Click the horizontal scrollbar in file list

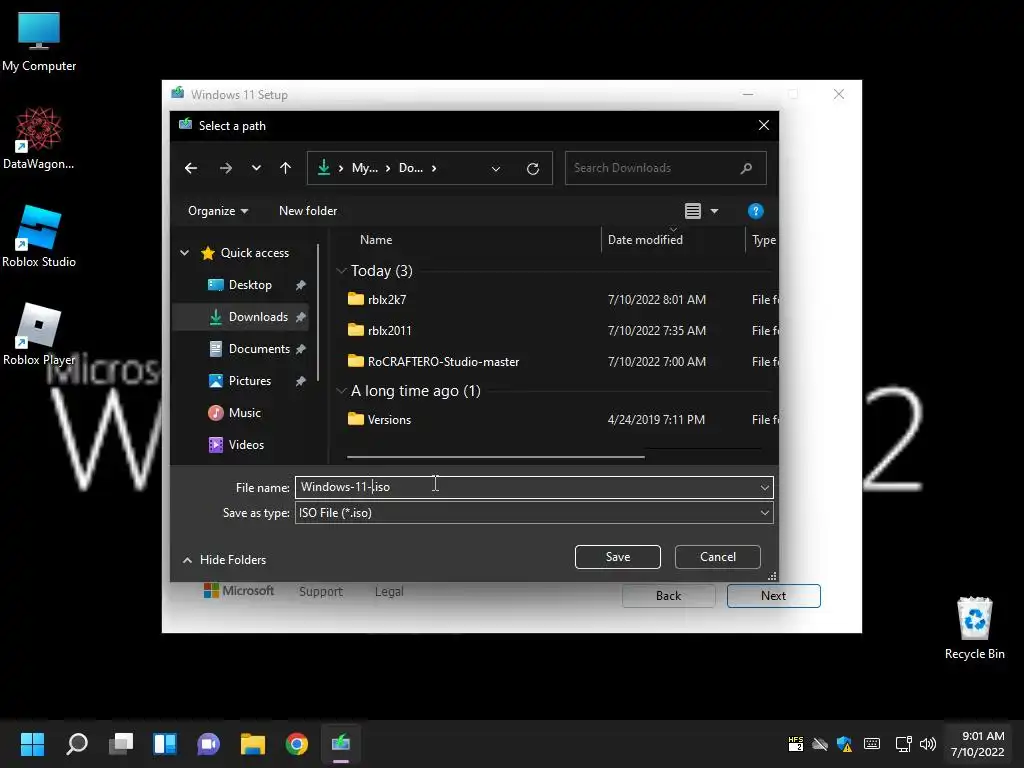coord(496,456)
